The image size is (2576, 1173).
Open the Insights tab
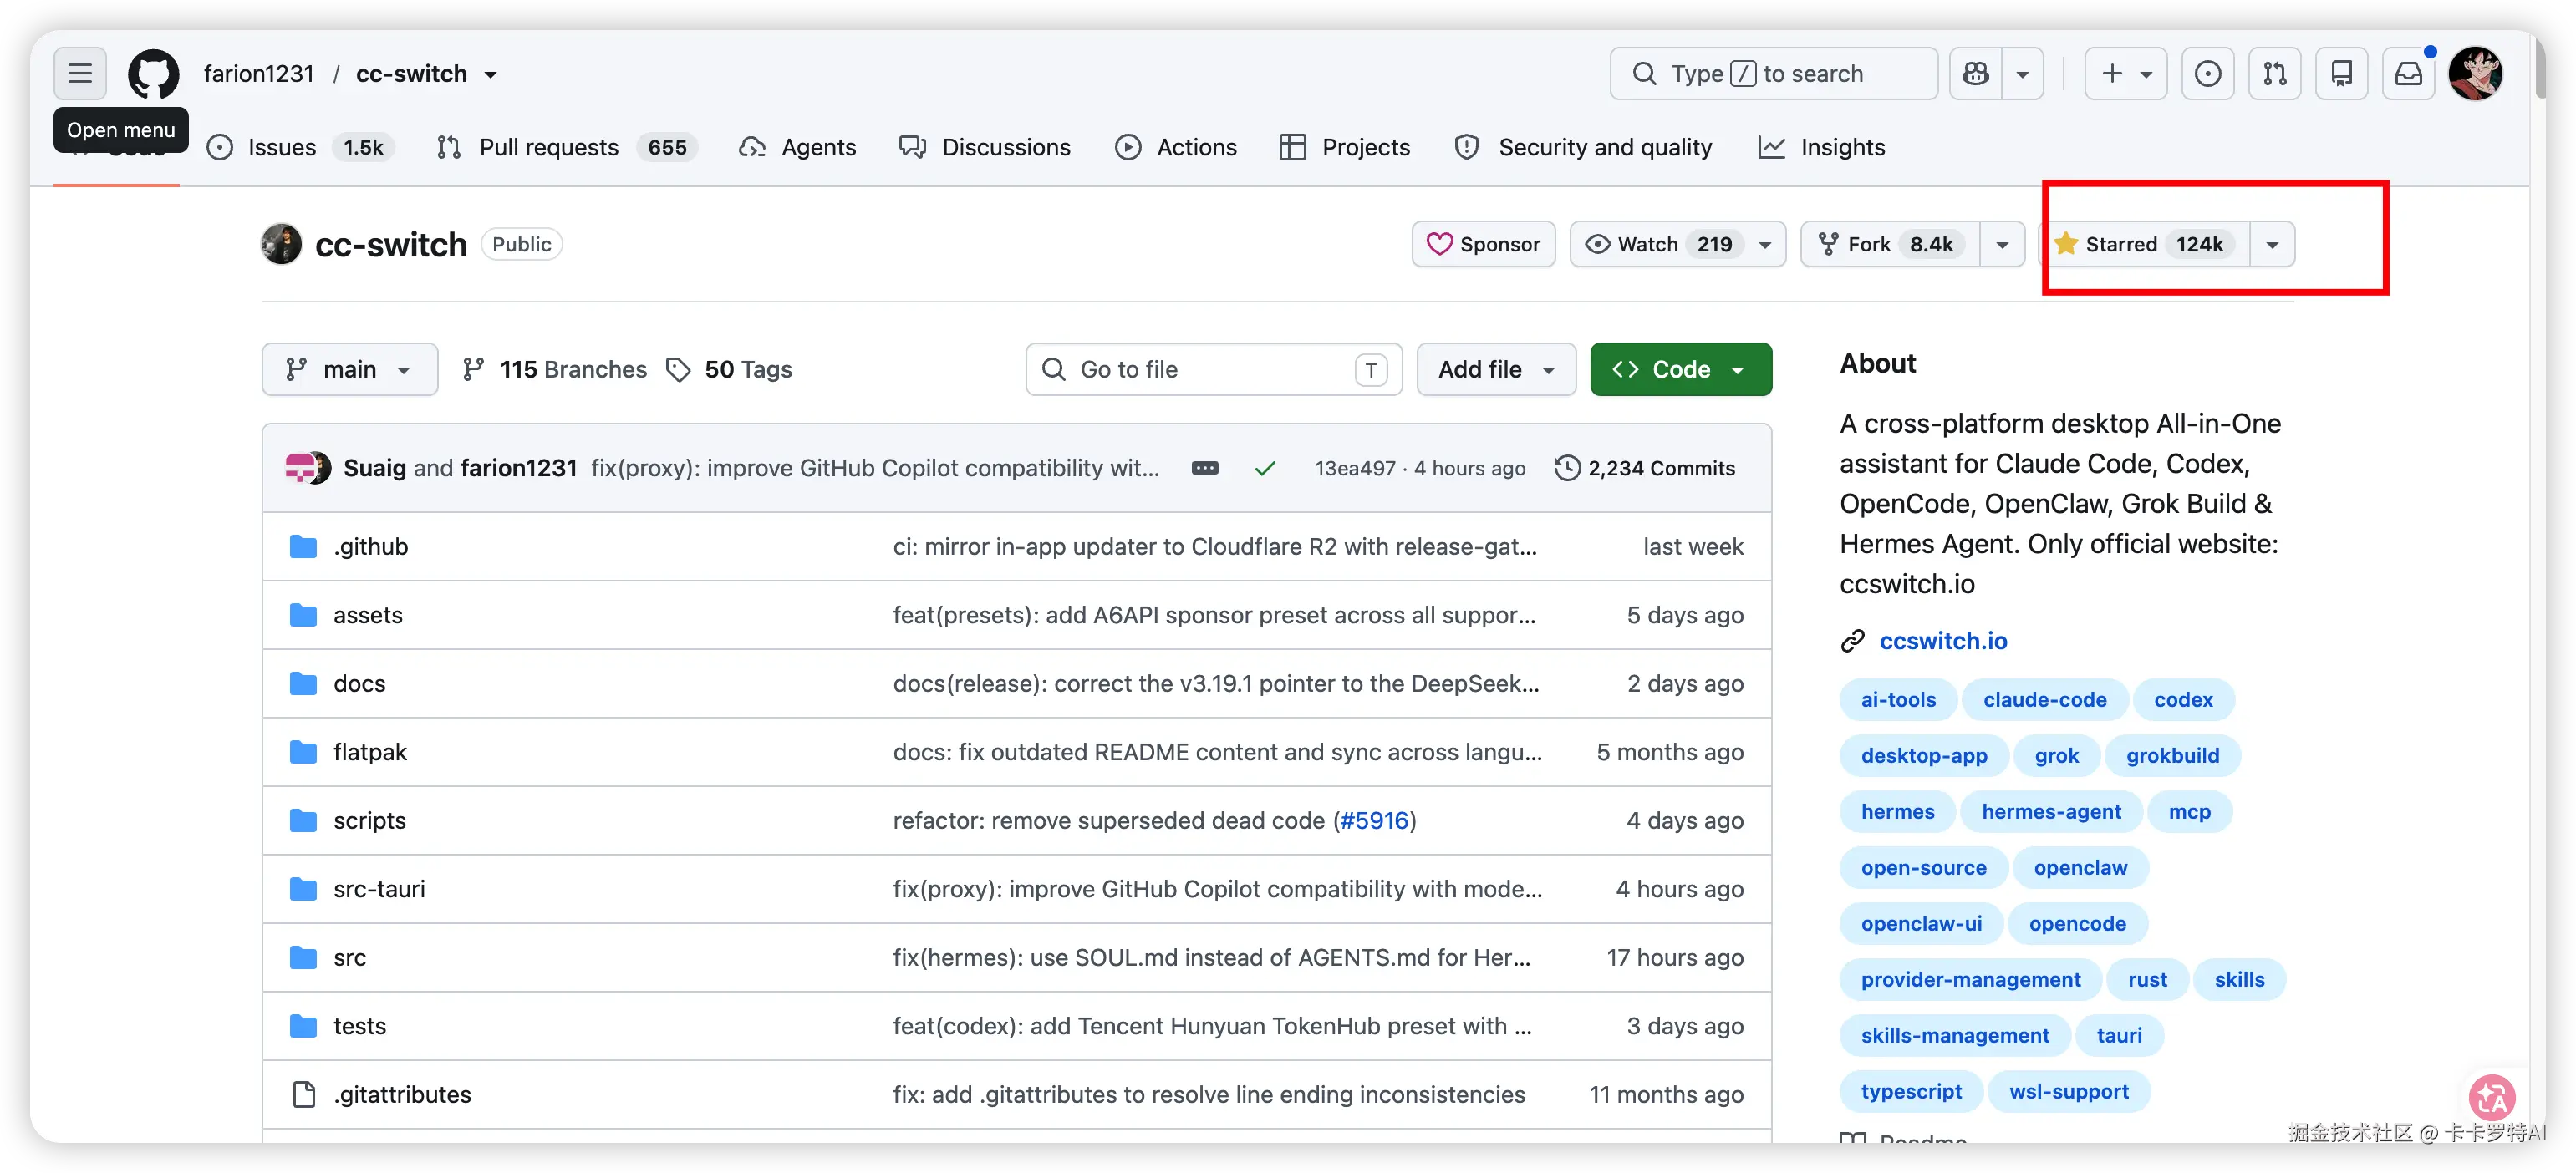(x=1821, y=147)
